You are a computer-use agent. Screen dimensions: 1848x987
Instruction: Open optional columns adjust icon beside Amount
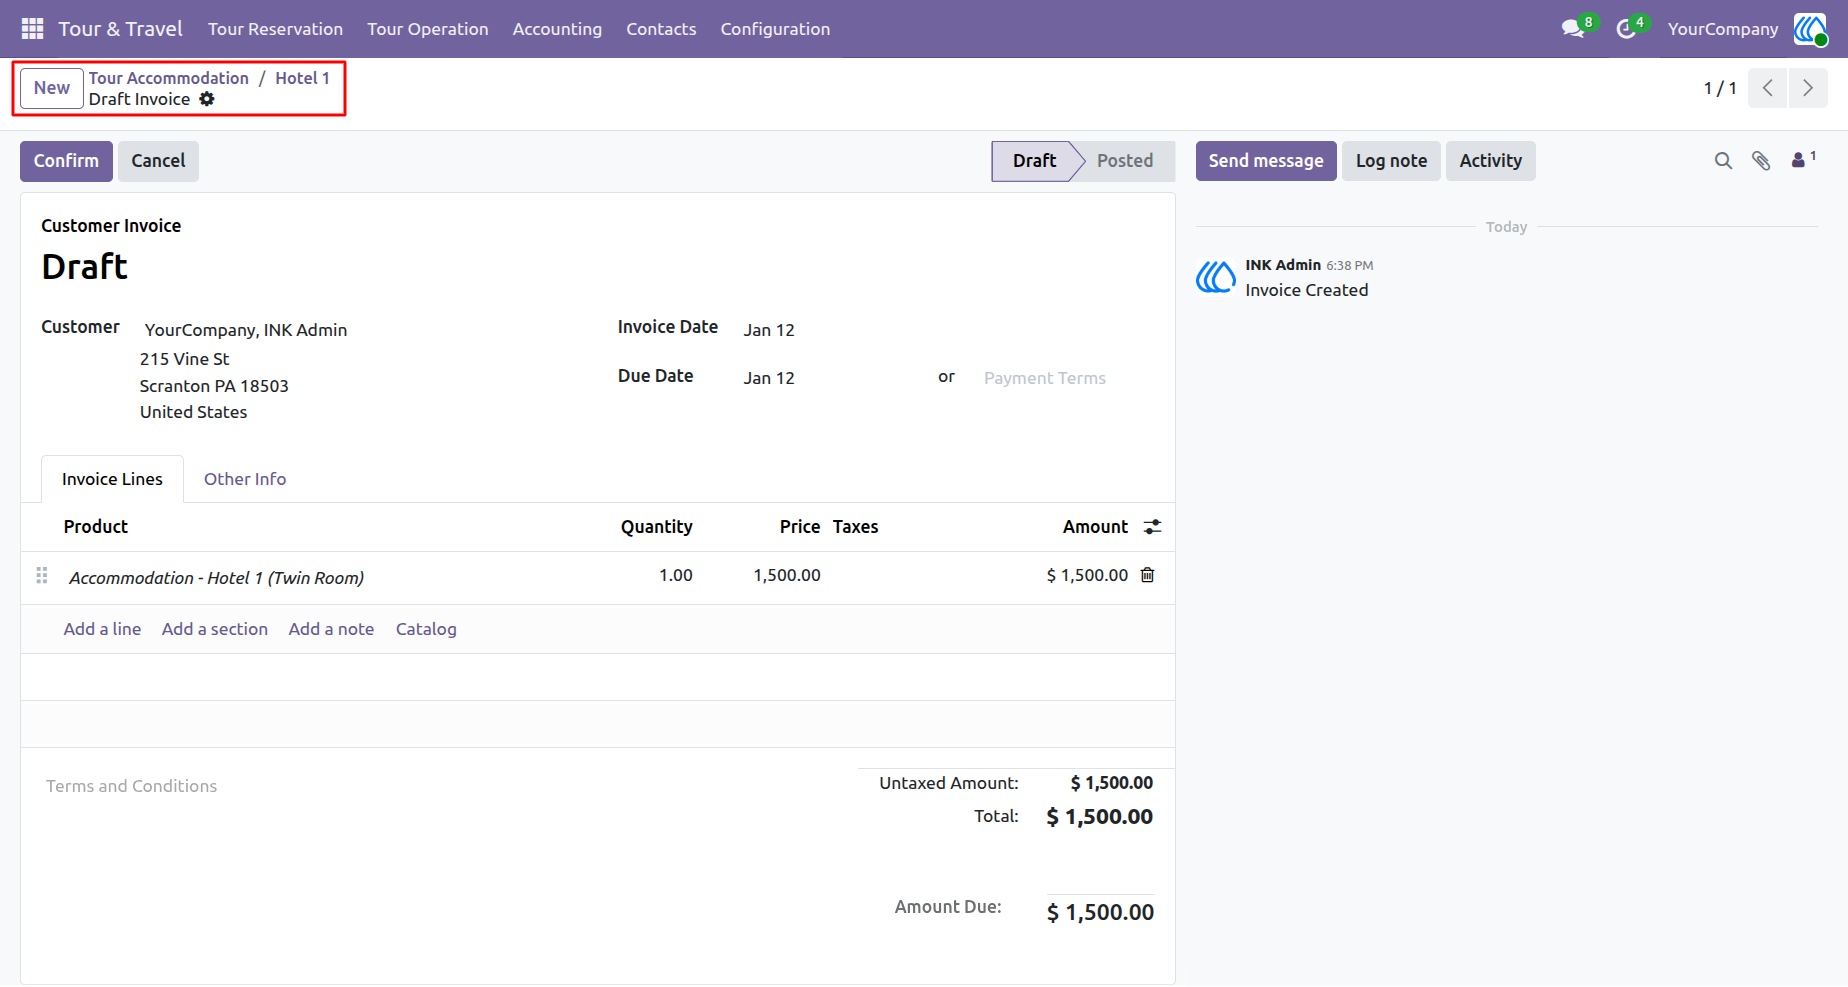tap(1153, 527)
